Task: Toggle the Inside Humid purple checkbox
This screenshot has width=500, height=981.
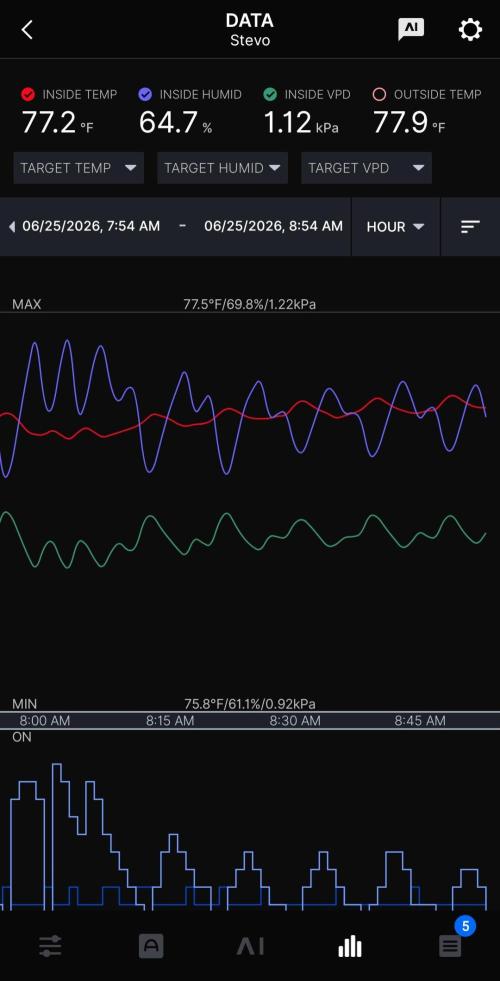Action: [x=145, y=94]
